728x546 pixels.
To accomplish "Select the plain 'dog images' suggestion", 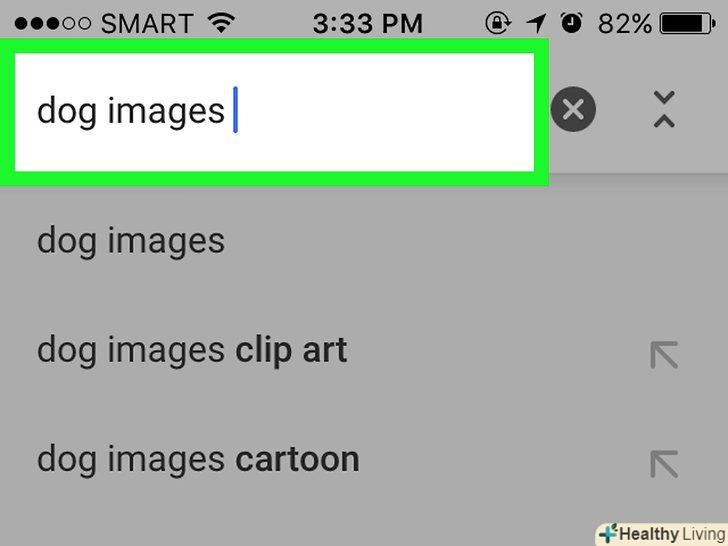I will pyautogui.click(x=131, y=242).
